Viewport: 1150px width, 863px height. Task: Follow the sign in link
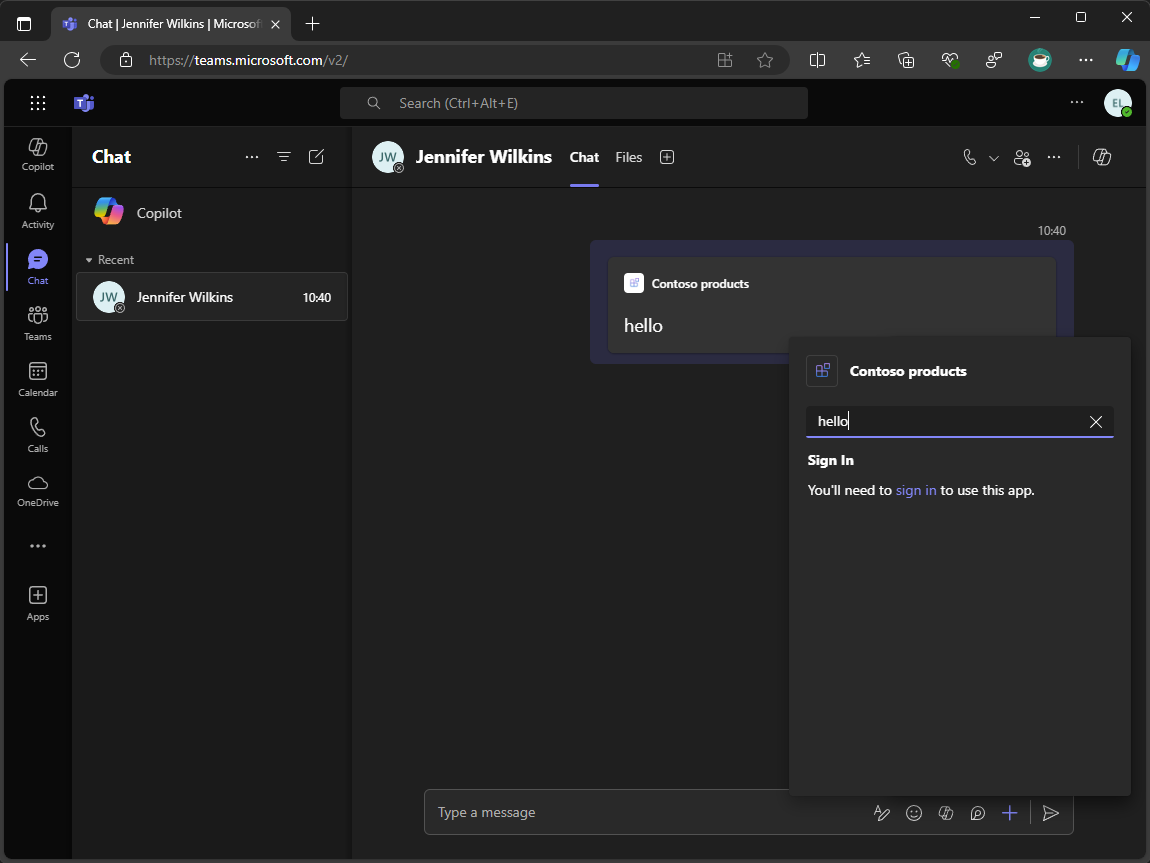pyautogui.click(x=915, y=491)
